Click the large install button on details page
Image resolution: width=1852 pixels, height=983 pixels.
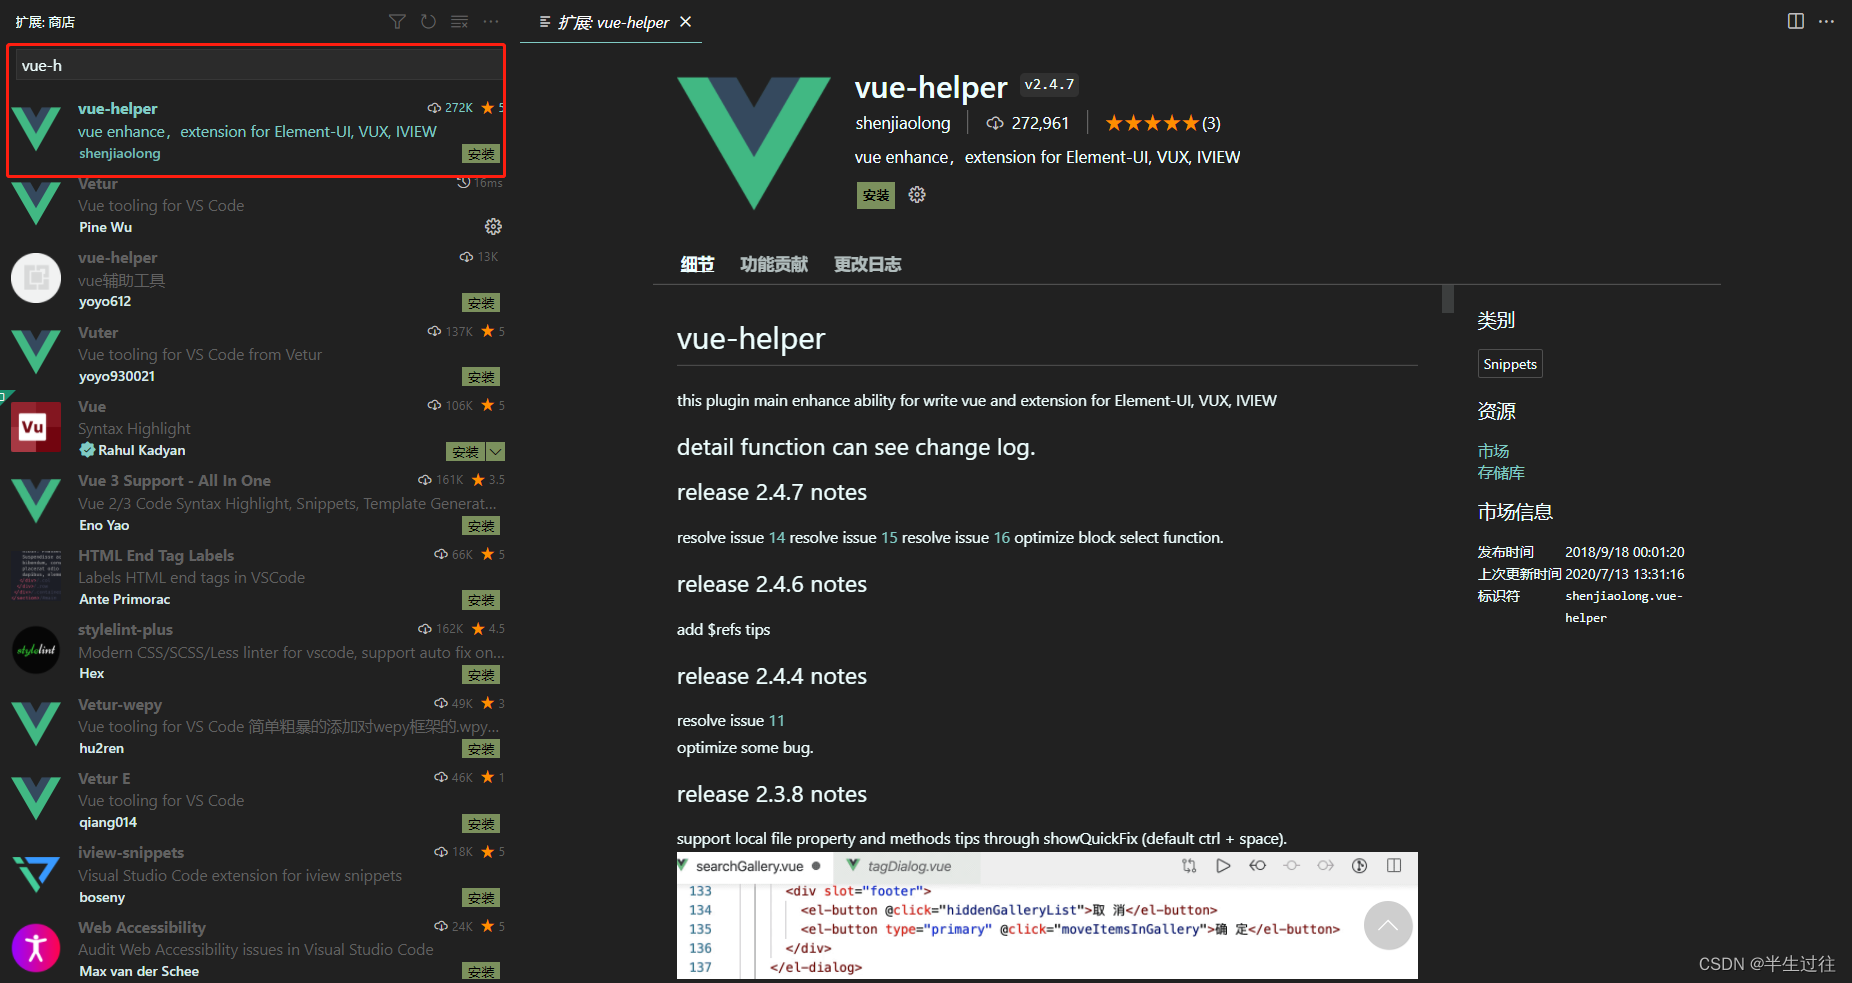click(876, 195)
